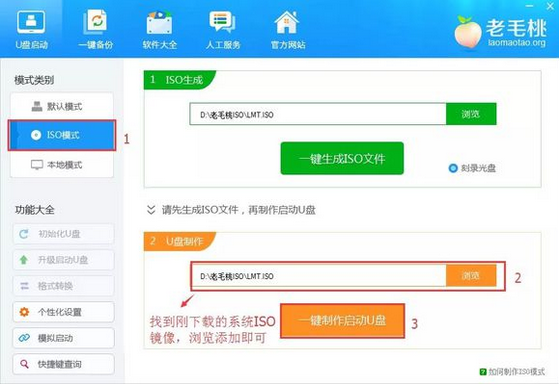Image resolution: width=559 pixels, height=388 pixels.
Task: Click 一键制作启动U盘 button
Action: coord(342,321)
